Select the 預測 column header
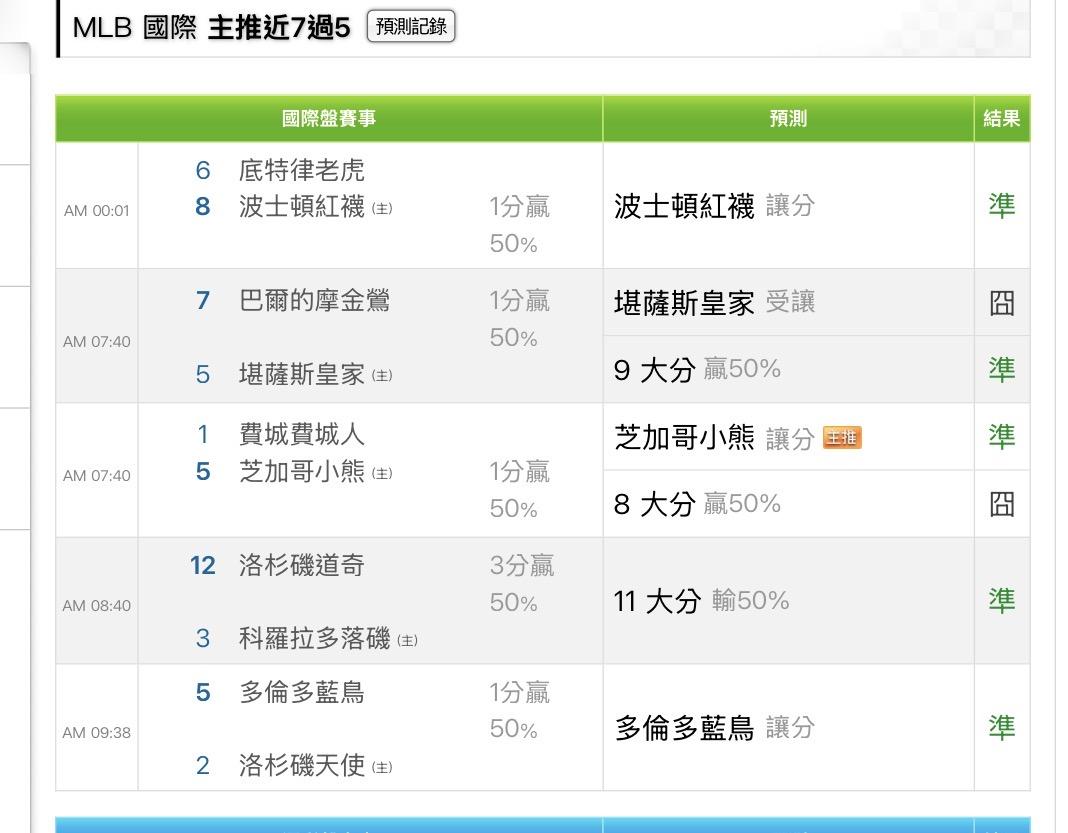This screenshot has width=1068, height=833. [x=788, y=119]
